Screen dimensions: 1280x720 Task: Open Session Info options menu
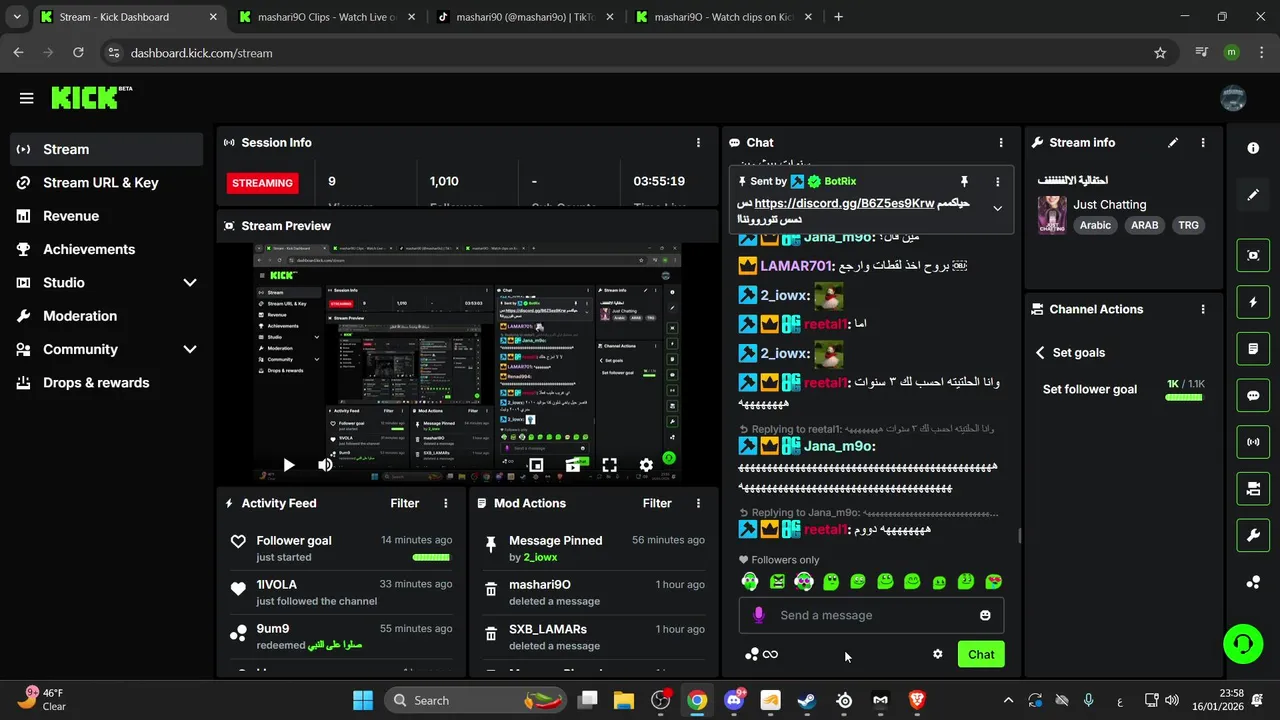(x=698, y=143)
